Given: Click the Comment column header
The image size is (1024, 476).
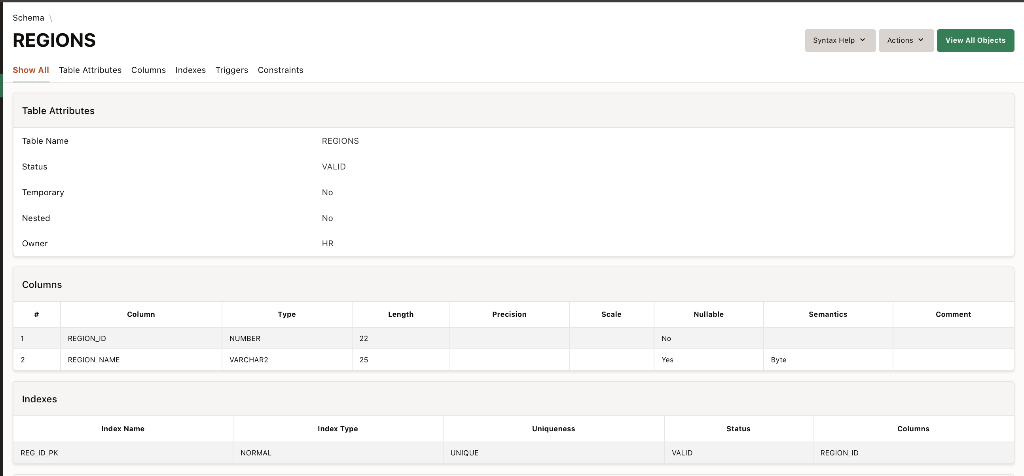Looking at the screenshot, I should coord(953,315).
